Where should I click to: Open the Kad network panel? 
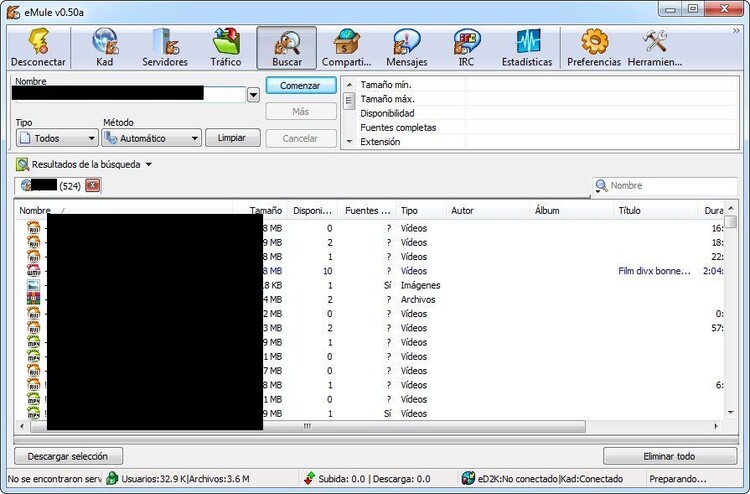(x=105, y=48)
